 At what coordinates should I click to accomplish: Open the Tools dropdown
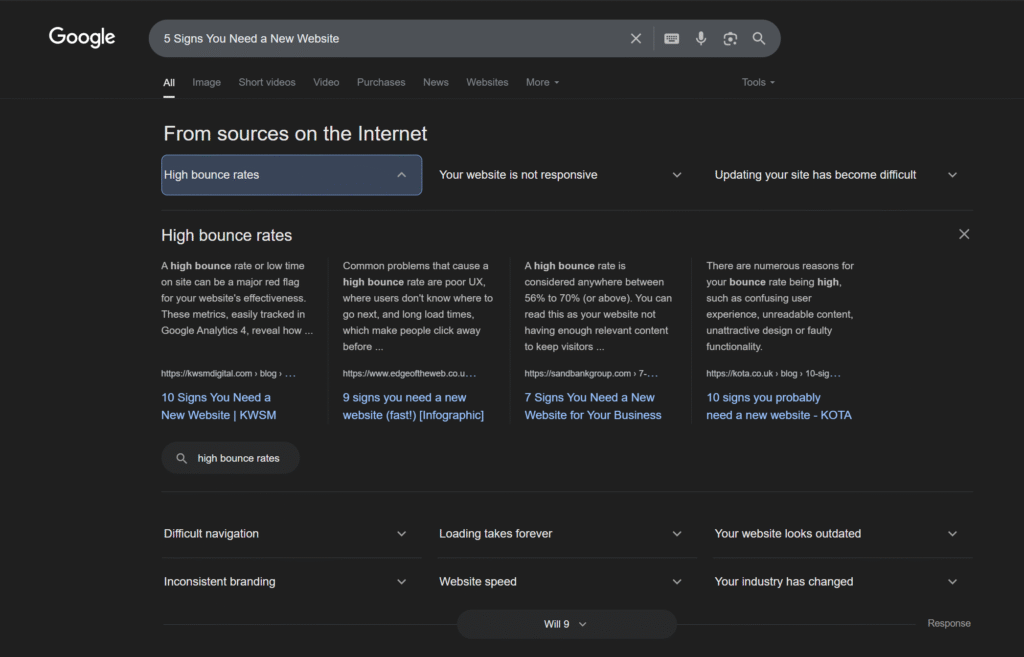(x=758, y=82)
